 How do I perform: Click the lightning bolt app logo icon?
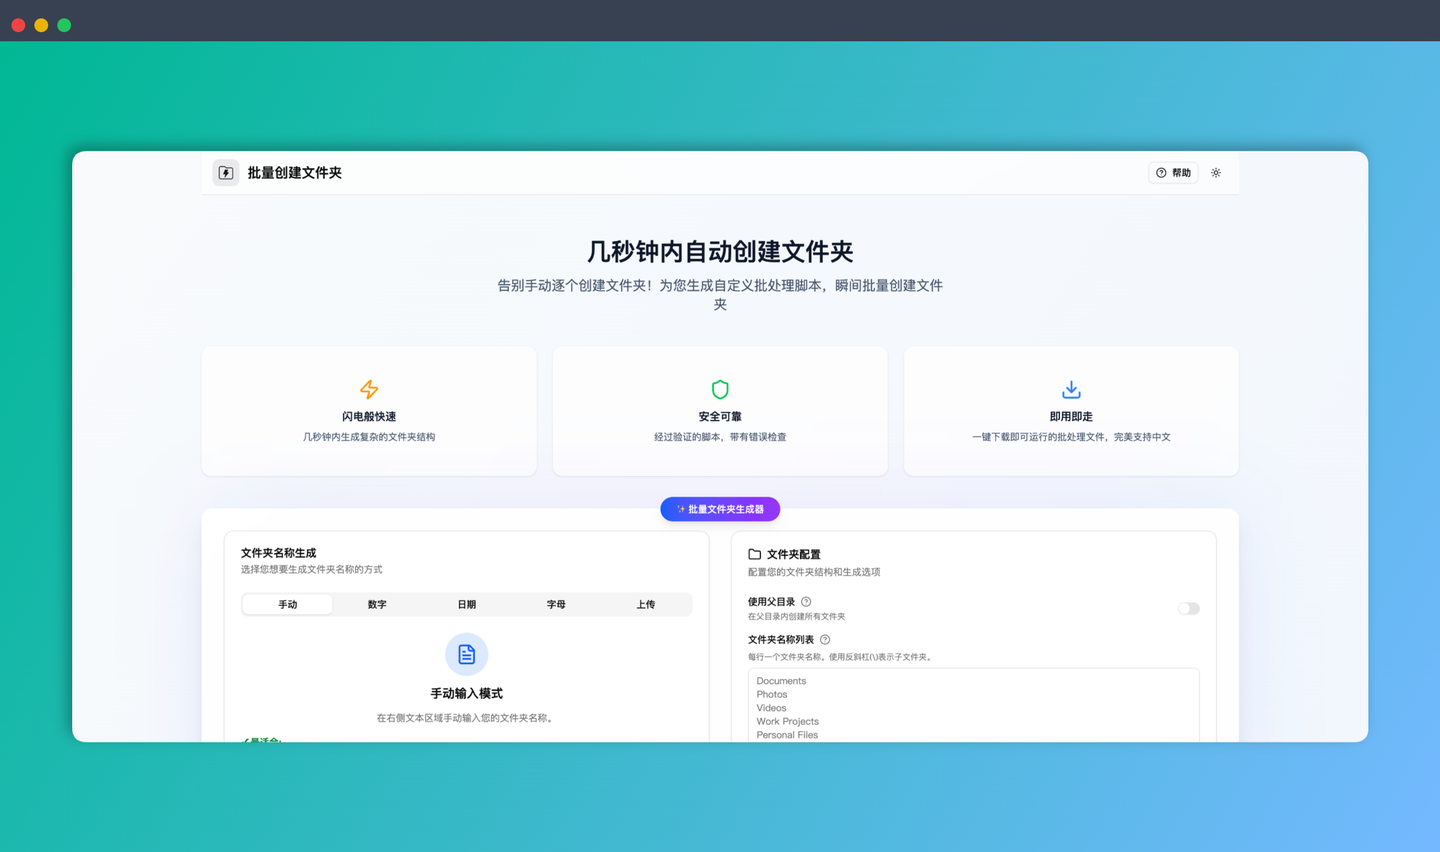coord(225,172)
